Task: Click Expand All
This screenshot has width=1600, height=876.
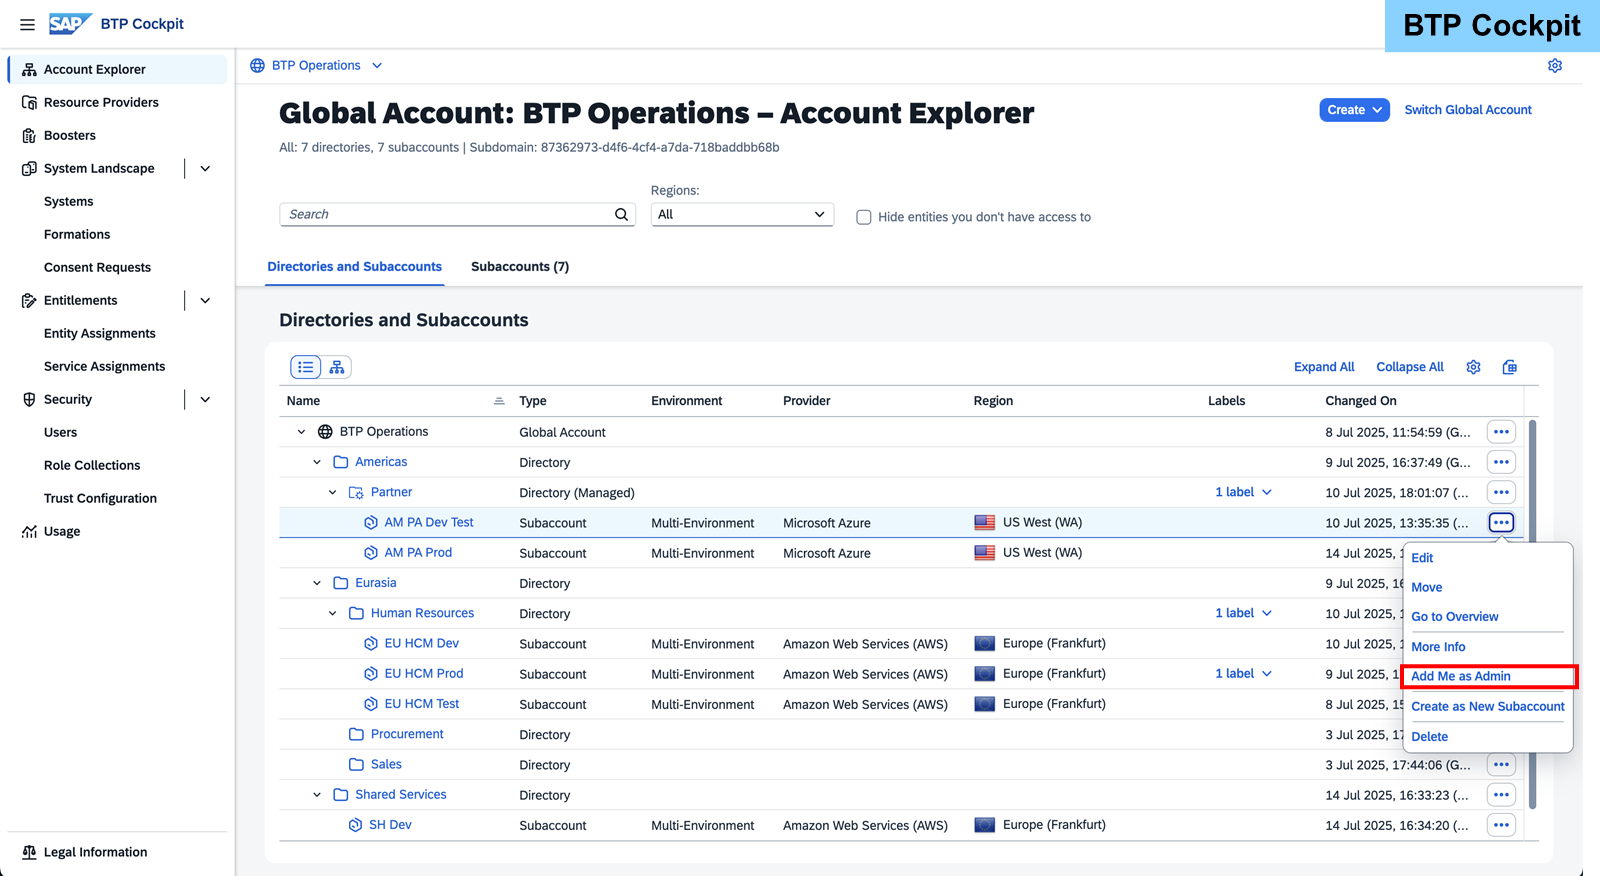Action: pos(1324,367)
